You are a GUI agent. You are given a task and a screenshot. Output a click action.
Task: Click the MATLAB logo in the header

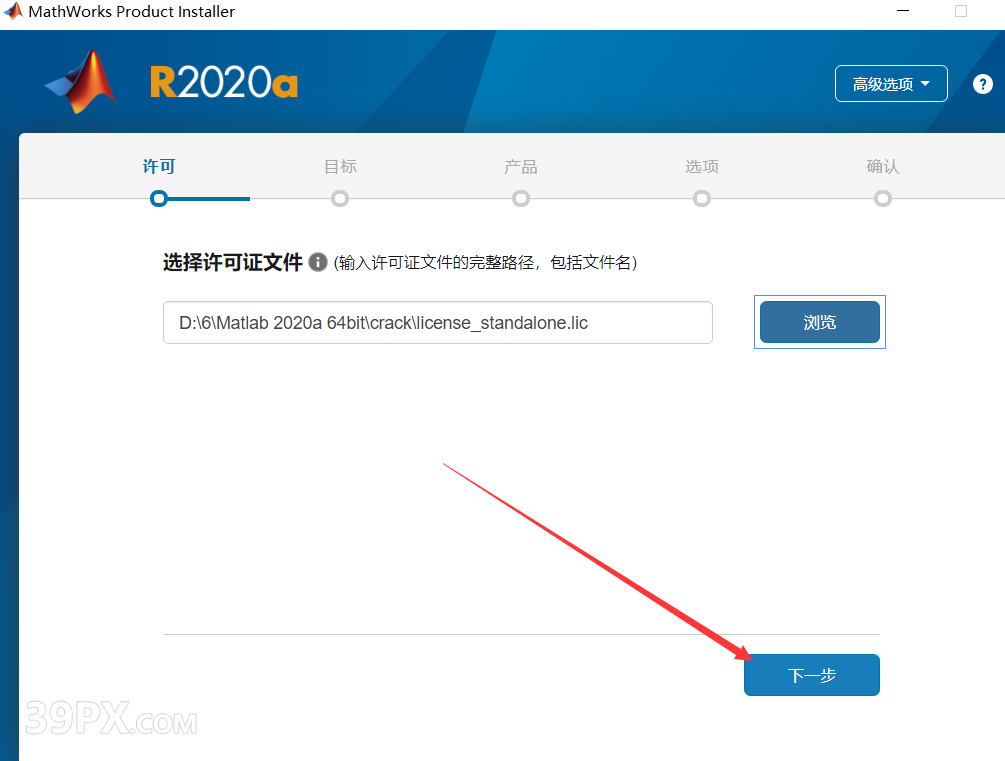click(81, 81)
